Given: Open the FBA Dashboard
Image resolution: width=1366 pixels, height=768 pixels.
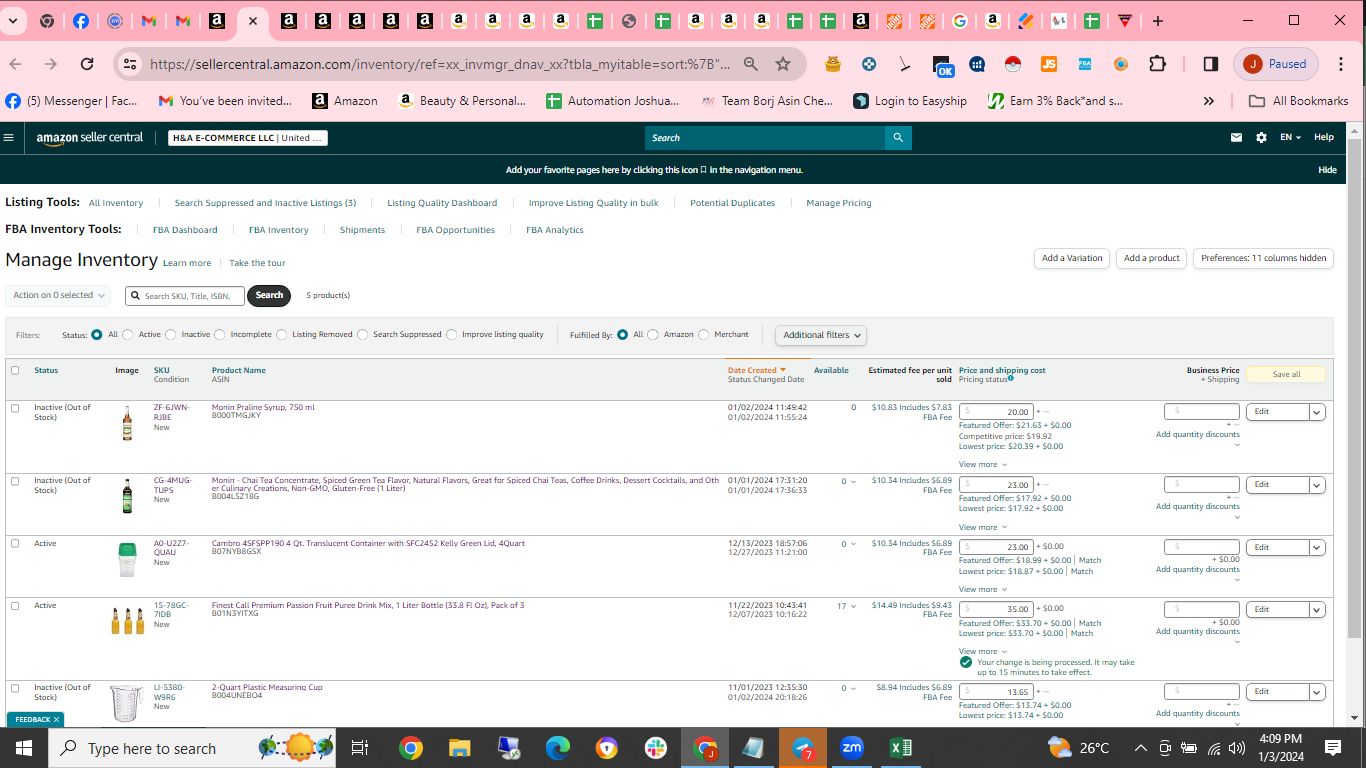Looking at the screenshot, I should [x=185, y=230].
